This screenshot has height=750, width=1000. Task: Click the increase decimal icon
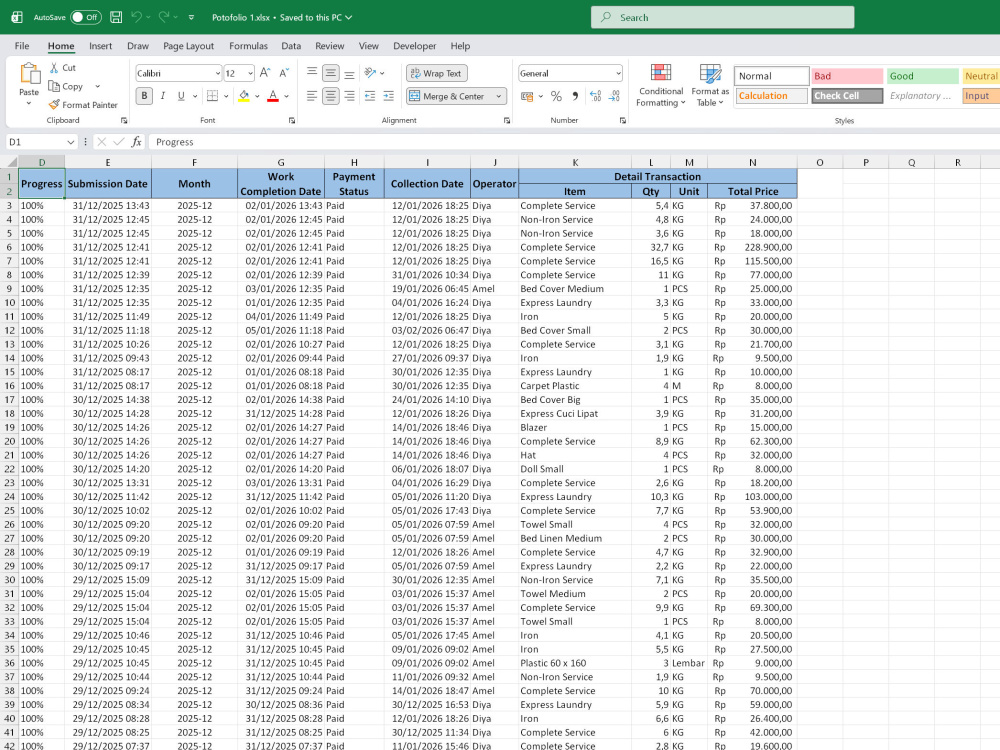(x=595, y=96)
